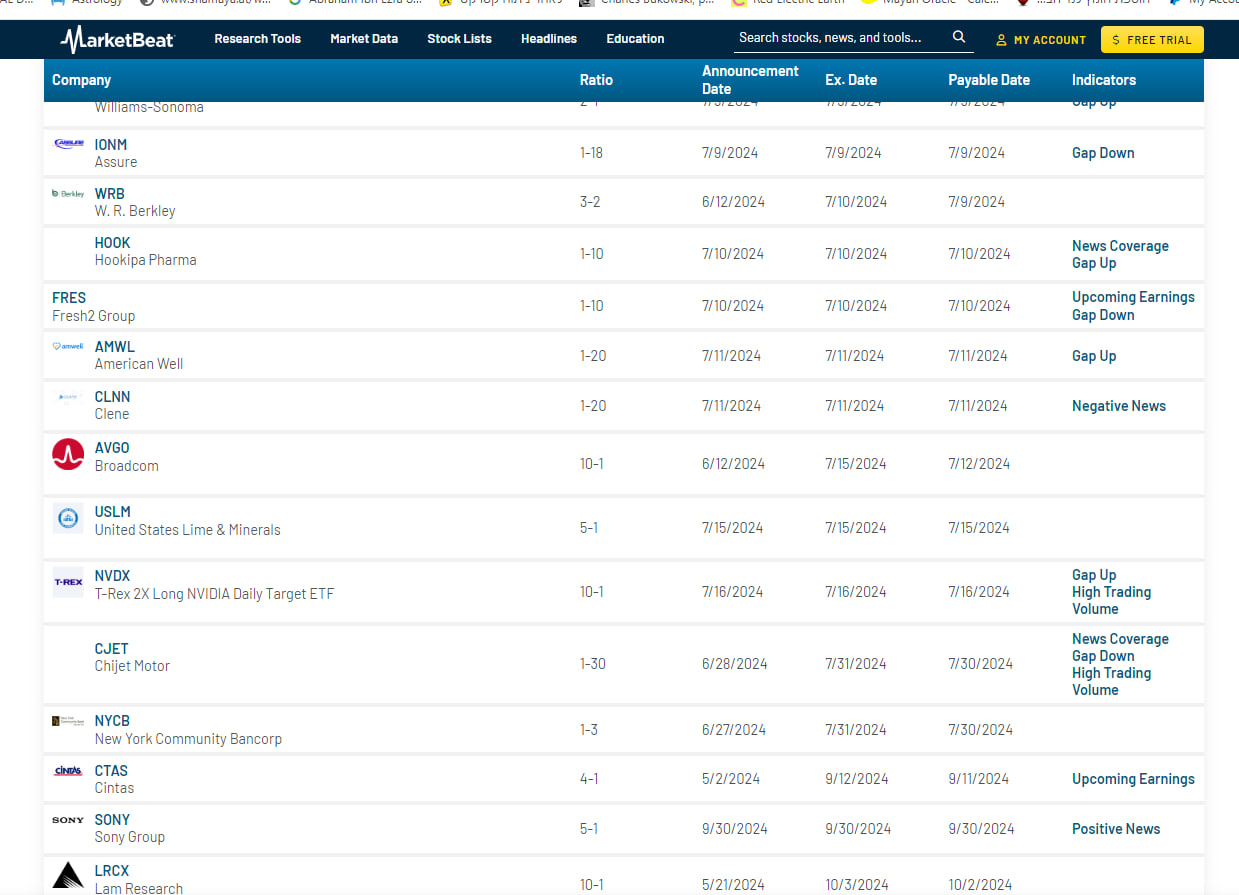Image resolution: width=1239 pixels, height=895 pixels.
Task: Focus the search stocks input field
Action: (x=842, y=38)
